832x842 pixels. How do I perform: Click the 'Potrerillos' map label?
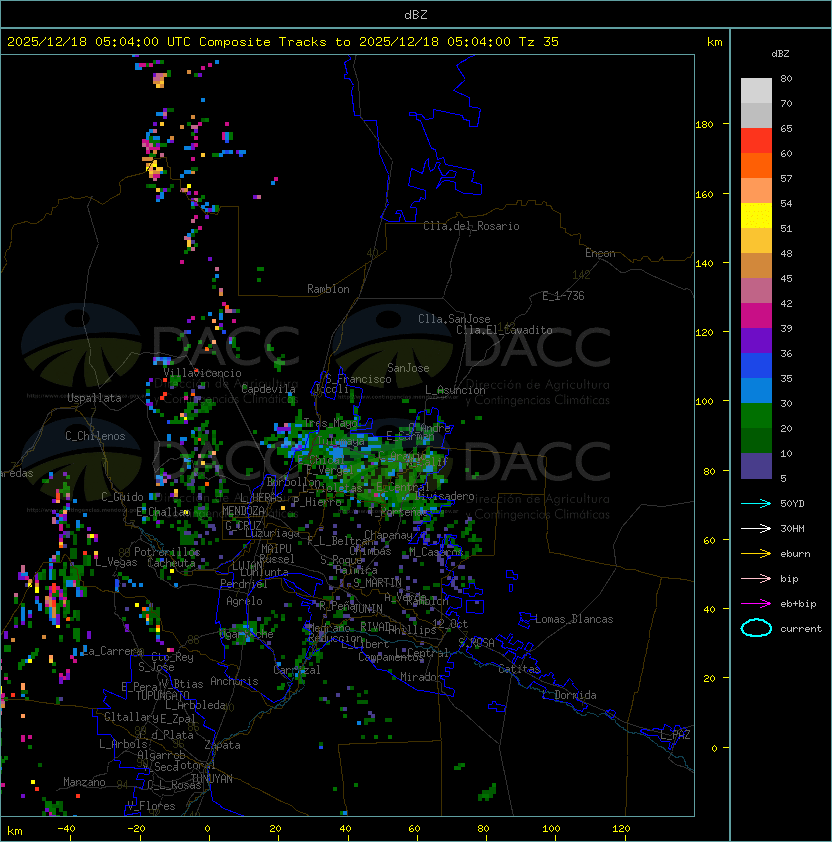167,552
